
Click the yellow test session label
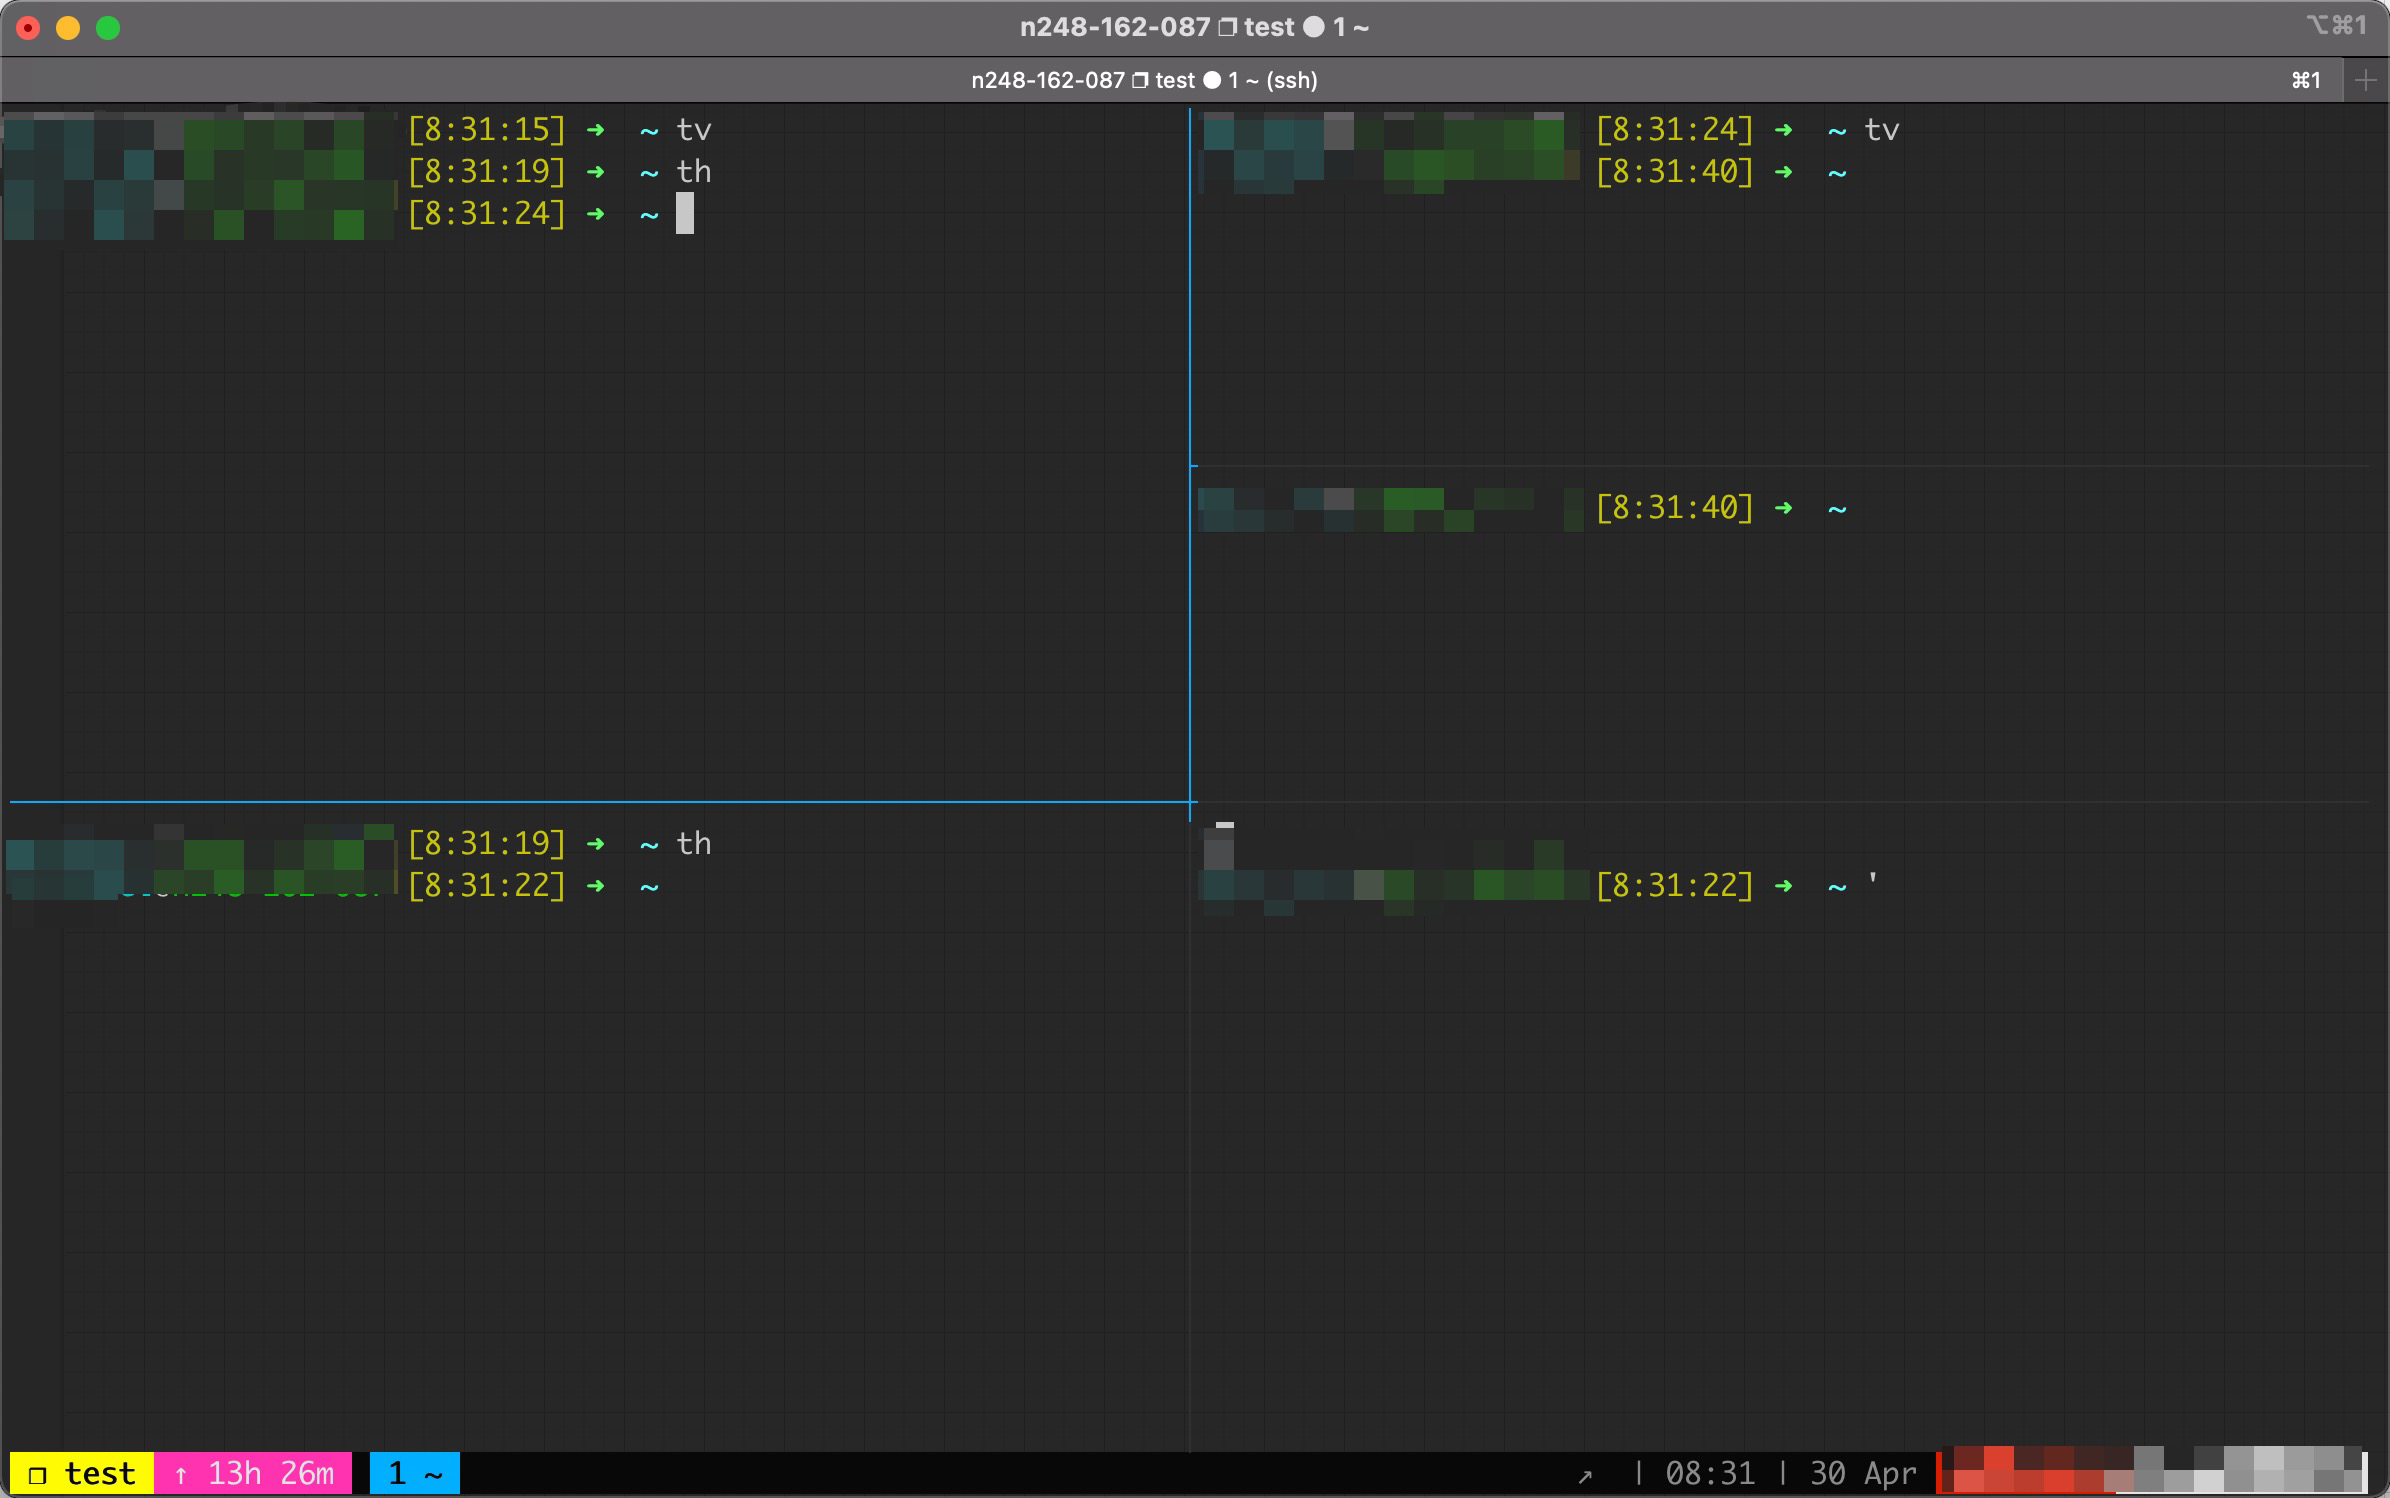click(x=82, y=1473)
